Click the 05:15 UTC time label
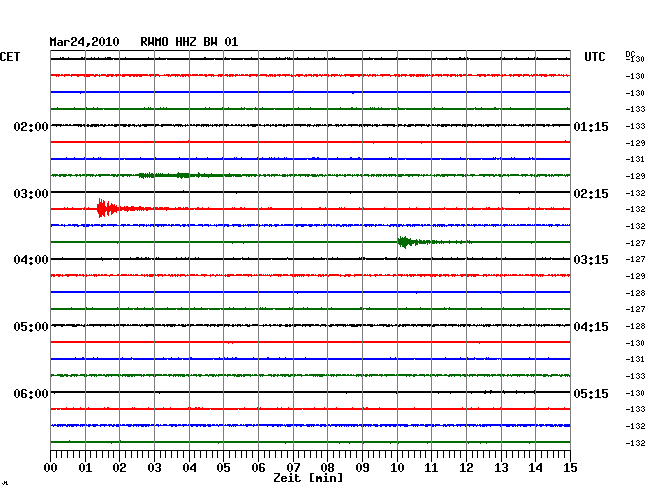The height and width of the screenshot is (494, 650). (x=591, y=393)
